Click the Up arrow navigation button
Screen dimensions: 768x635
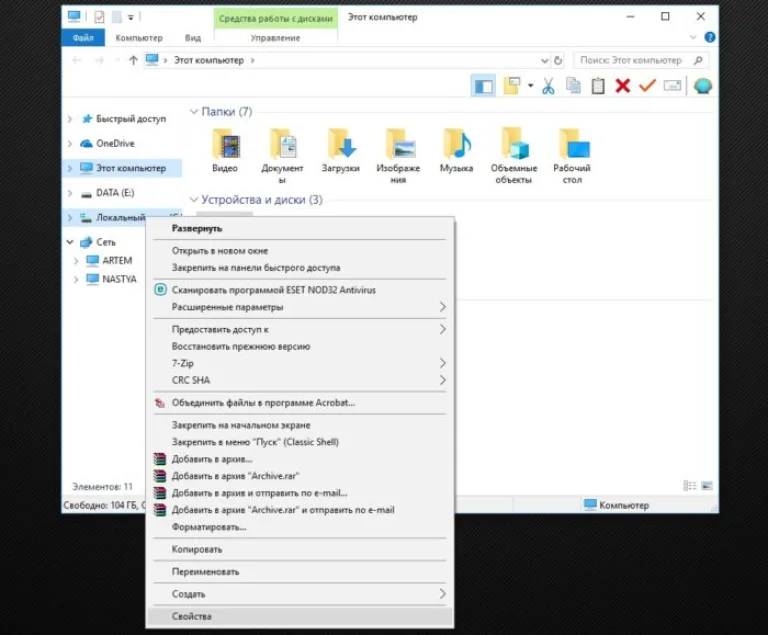133,60
